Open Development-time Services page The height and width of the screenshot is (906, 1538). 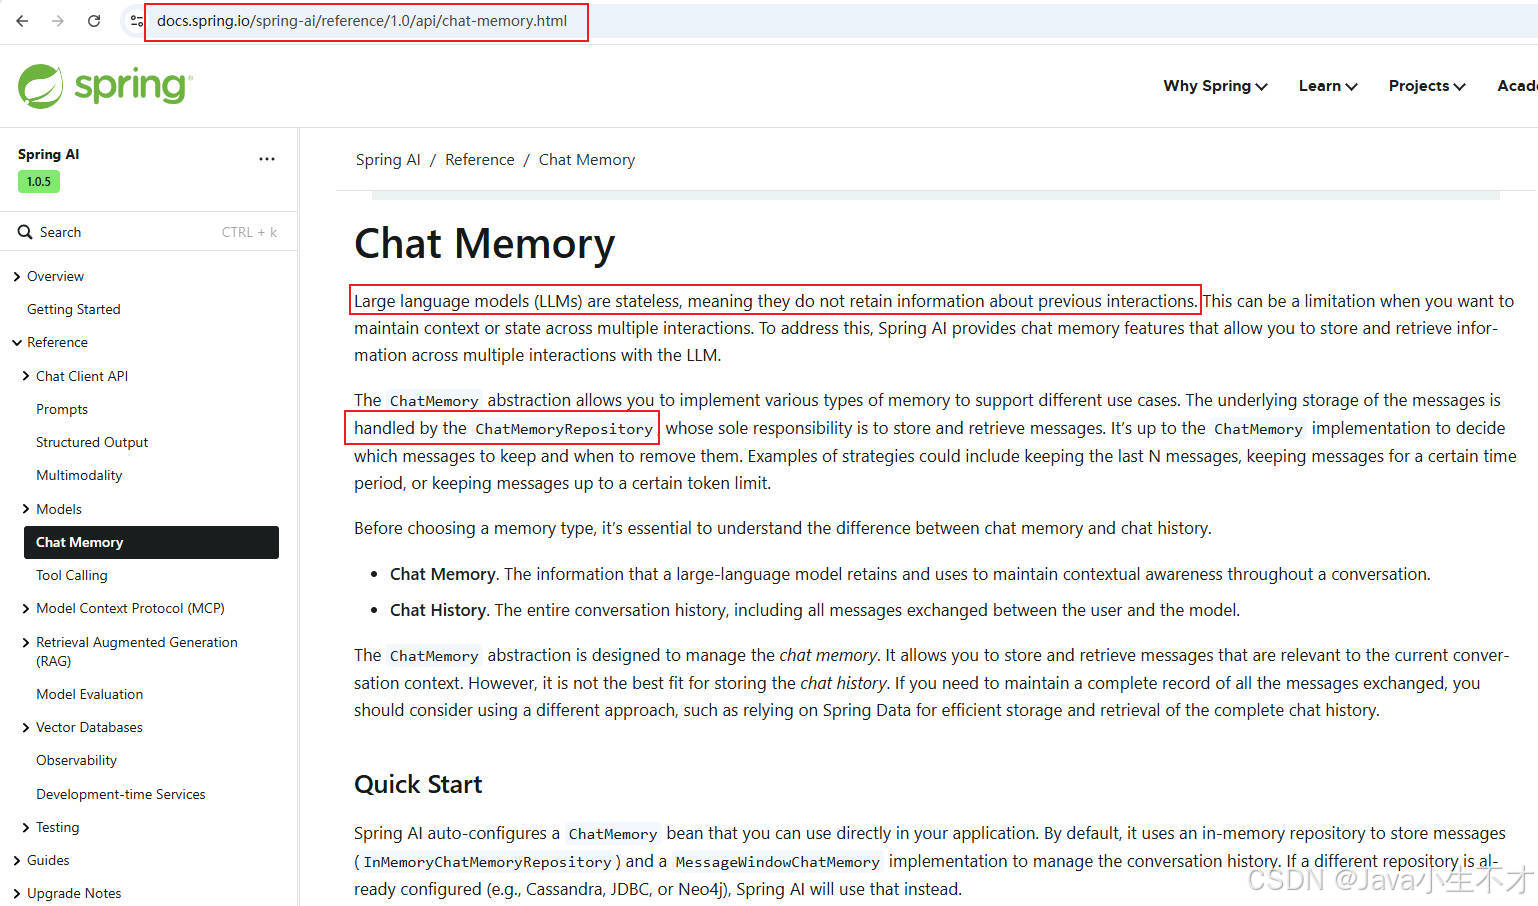click(121, 794)
